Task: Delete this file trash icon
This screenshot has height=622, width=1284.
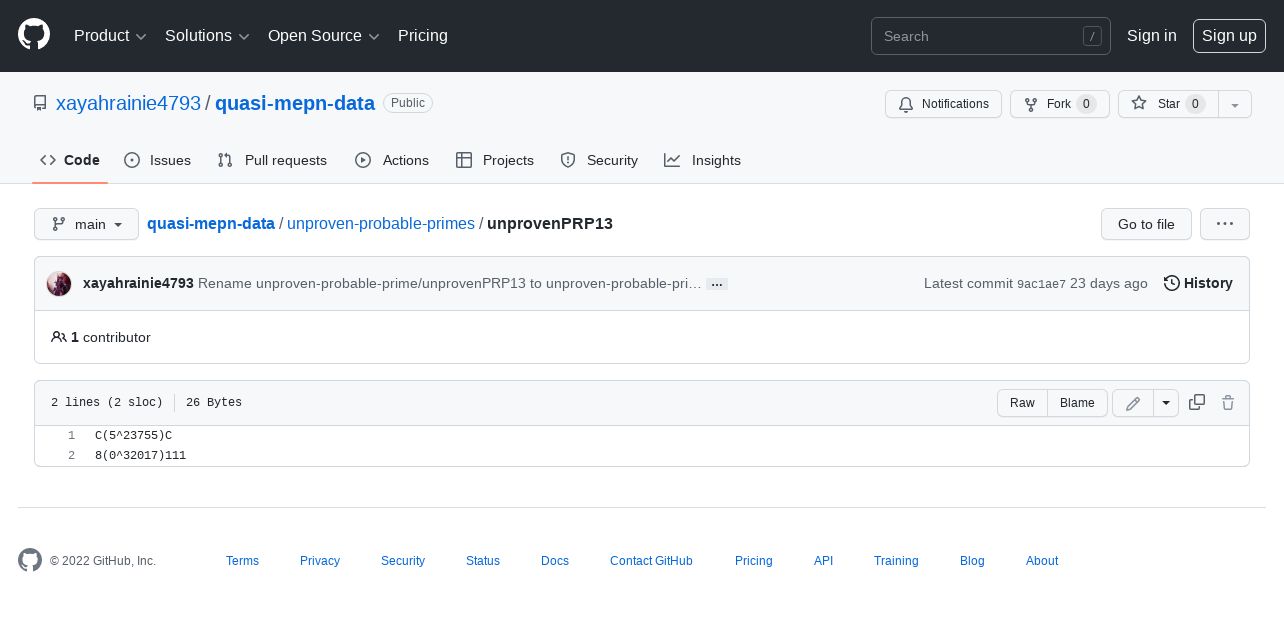Action: click(1228, 402)
